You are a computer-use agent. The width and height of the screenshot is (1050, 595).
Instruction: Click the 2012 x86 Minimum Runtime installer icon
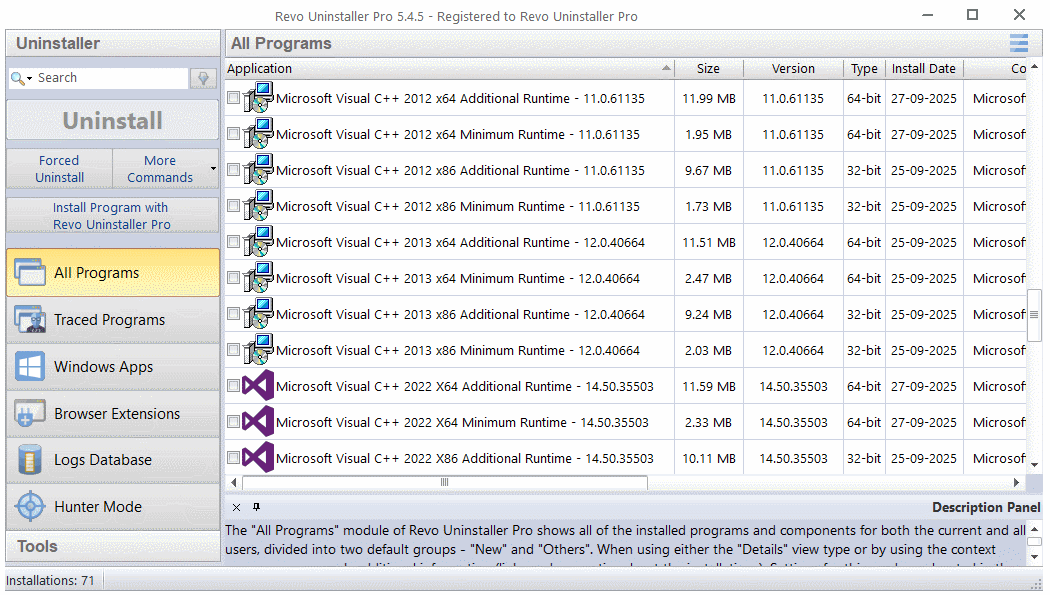click(258, 206)
